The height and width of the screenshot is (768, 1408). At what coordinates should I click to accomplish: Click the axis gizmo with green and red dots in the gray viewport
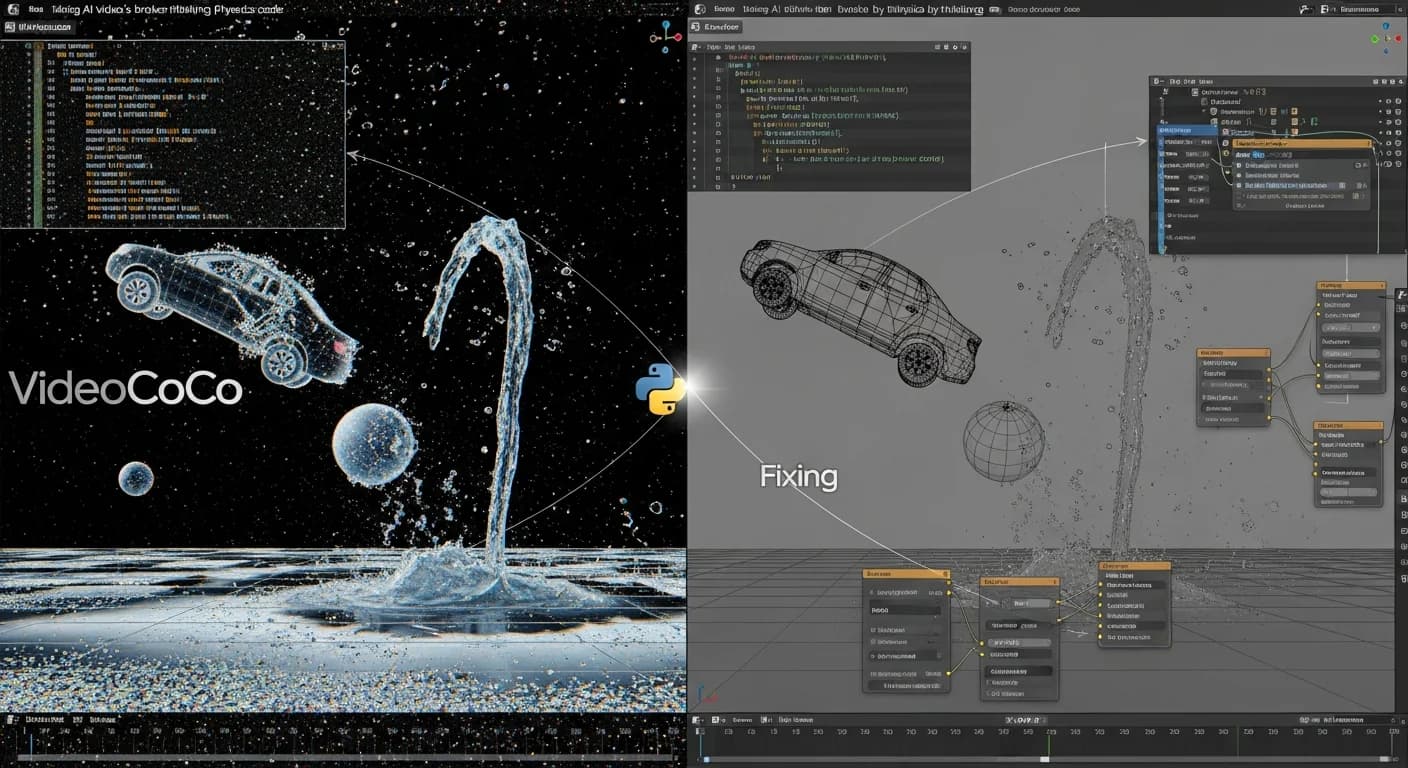1387,39
